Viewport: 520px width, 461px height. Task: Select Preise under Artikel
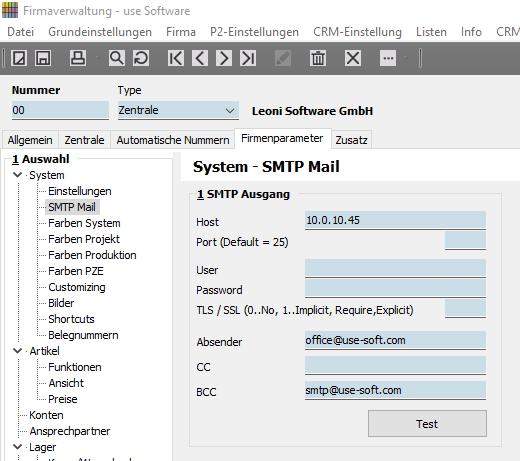tap(63, 399)
